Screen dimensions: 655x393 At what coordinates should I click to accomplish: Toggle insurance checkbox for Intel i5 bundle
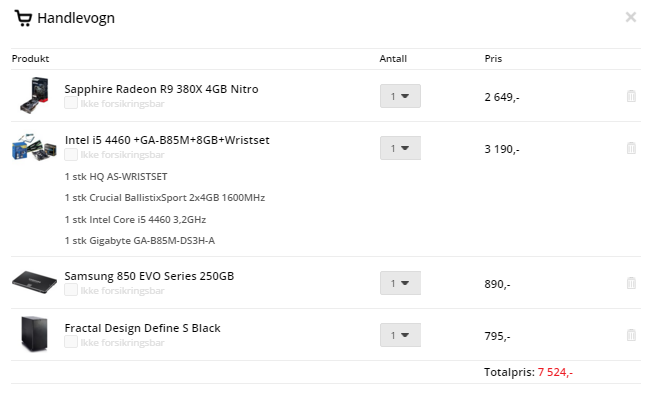click(x=71, y=155)
